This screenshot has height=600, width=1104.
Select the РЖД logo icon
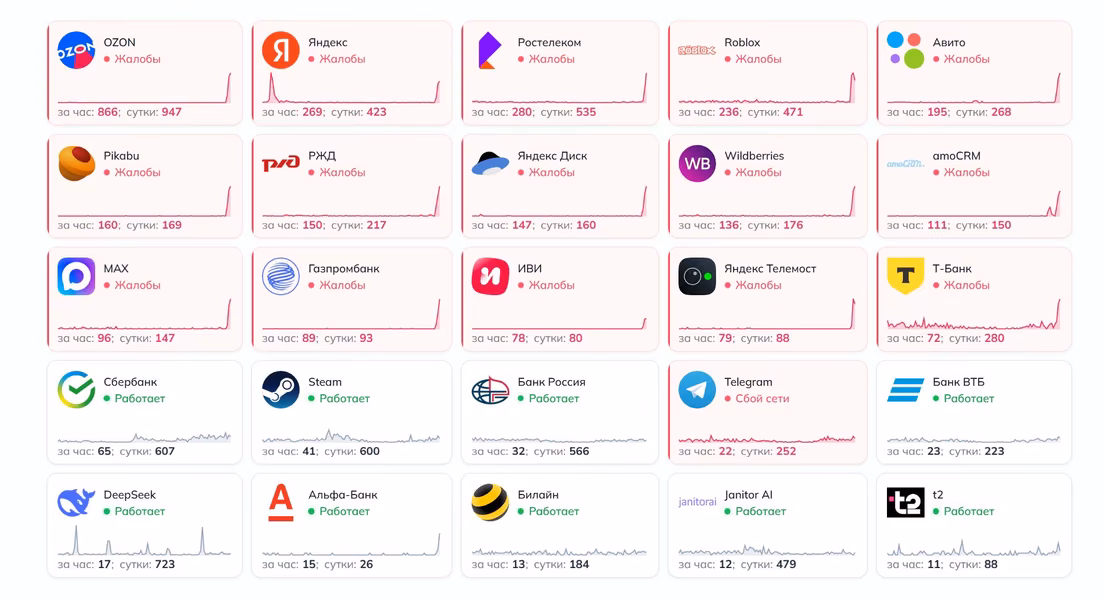click(281, 163)
